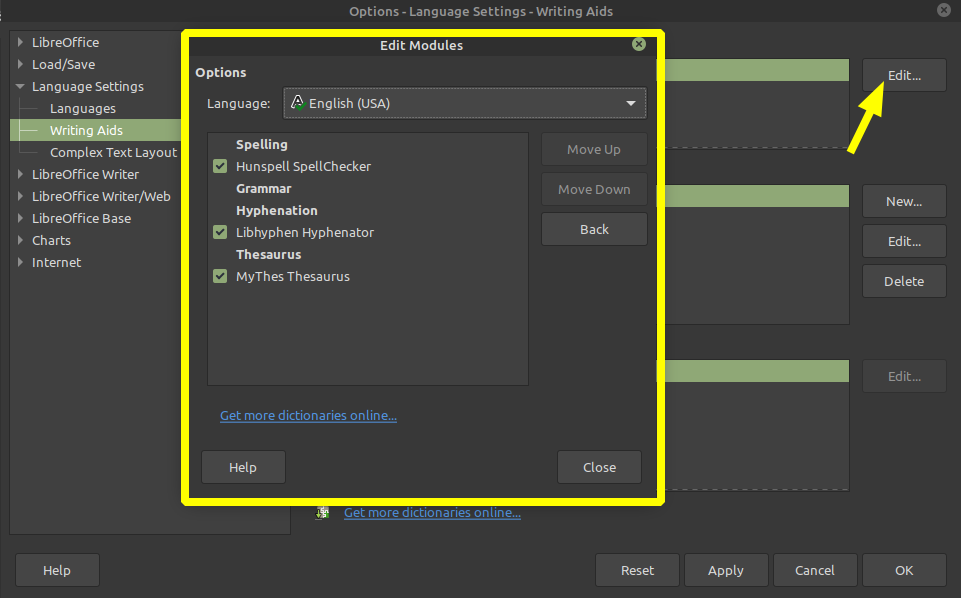
Task: Select Languages in the options tree
Action: pyautogui.click(x=83, y=109)
